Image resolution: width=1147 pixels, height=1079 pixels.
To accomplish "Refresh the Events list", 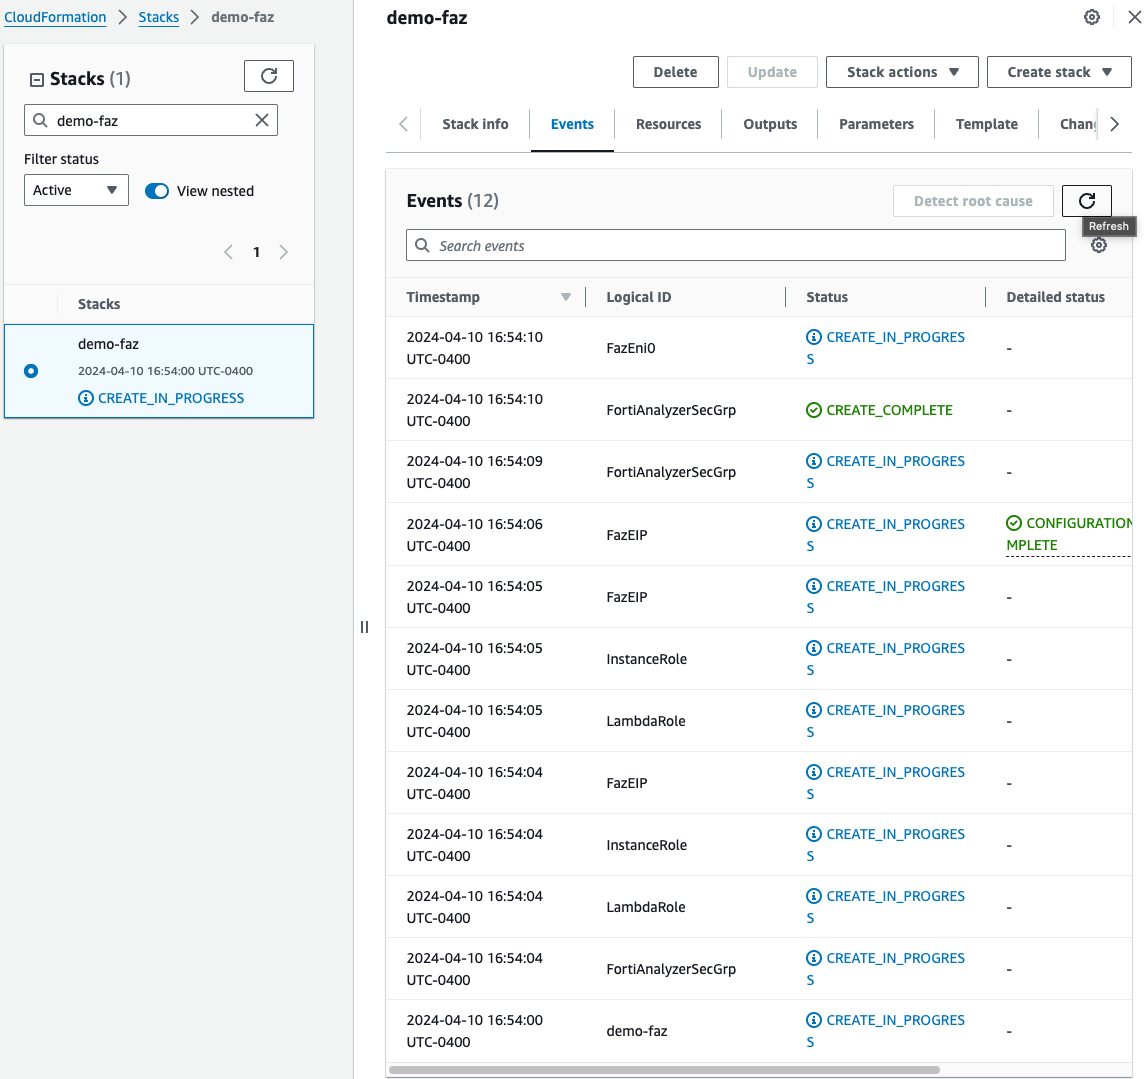I will point(1086,201).
